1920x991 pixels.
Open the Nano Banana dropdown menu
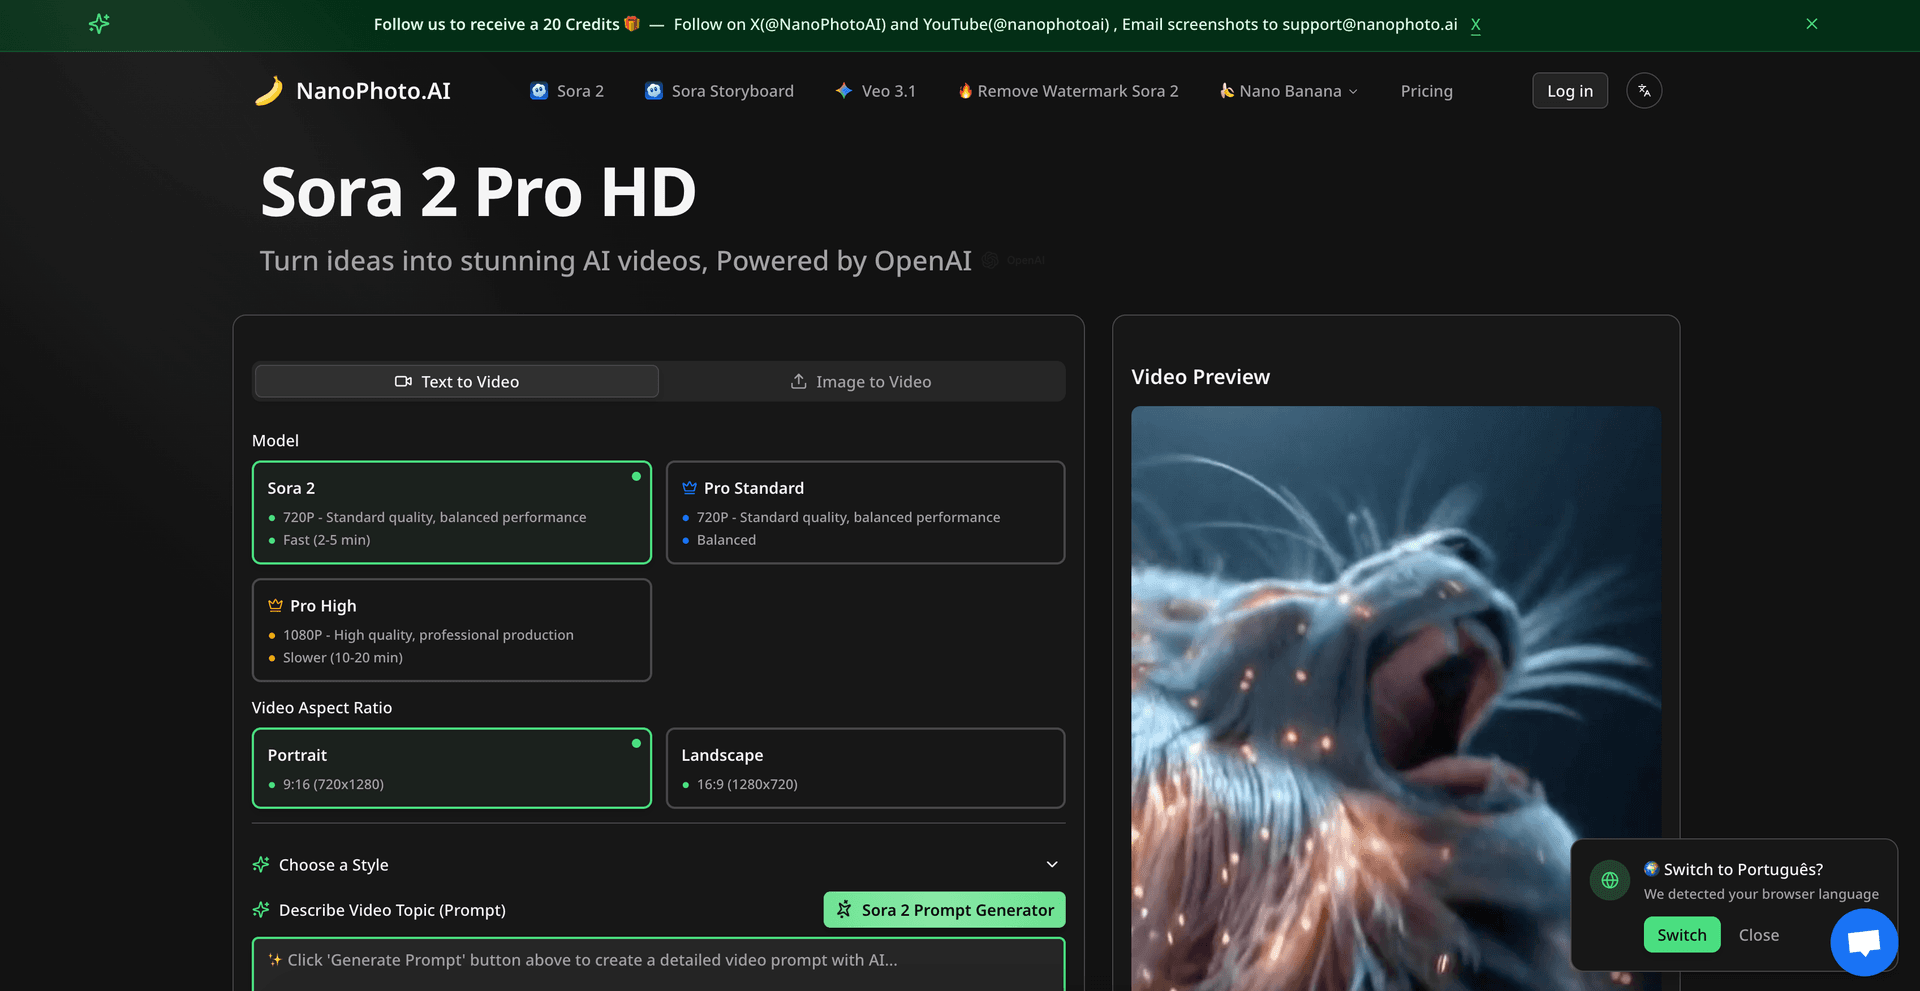[x=1289, y=91]
